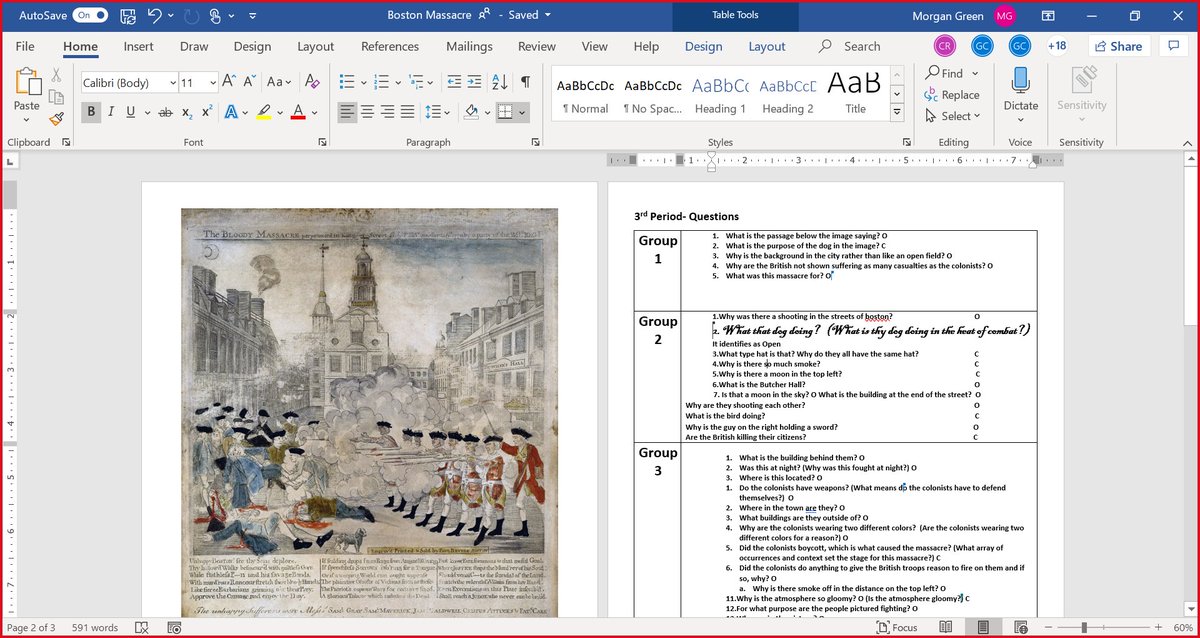1200x638 pixels.
Task: Toggle Italic formatting
Action: point(111,112)
